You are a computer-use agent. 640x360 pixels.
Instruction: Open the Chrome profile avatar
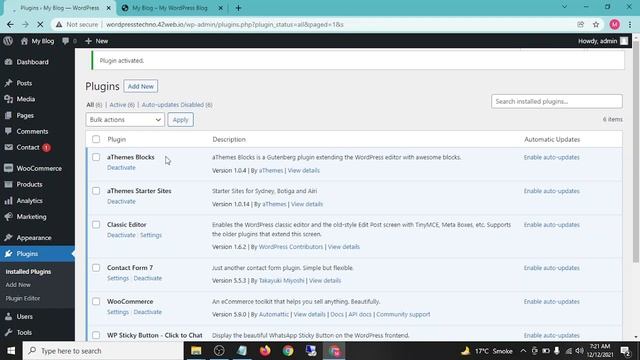[615, 24]
